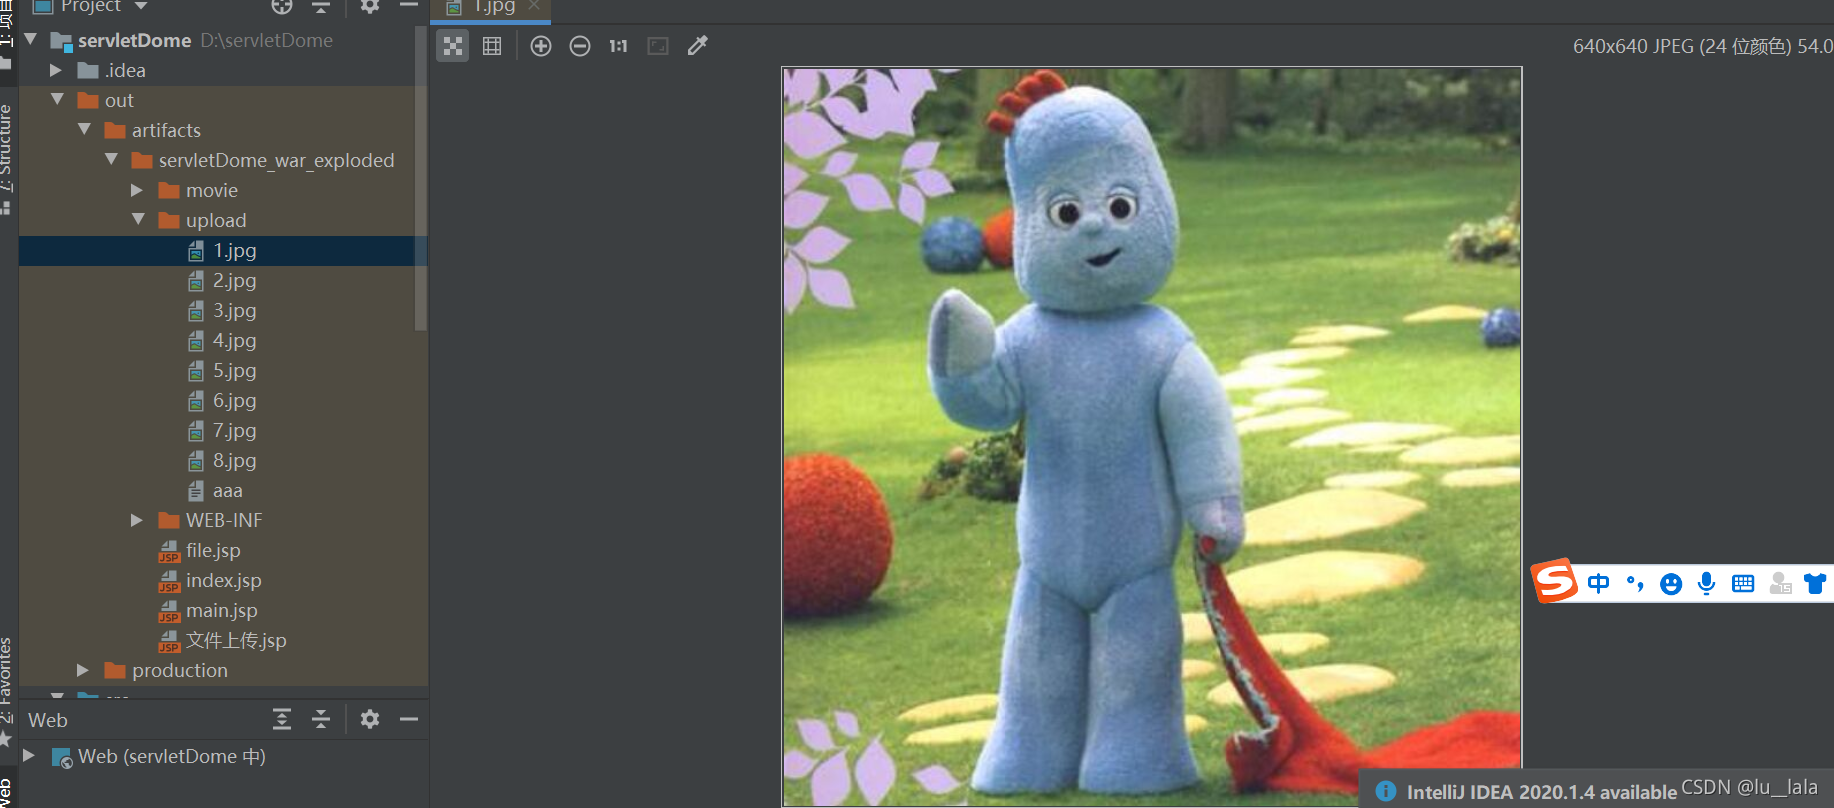Expand all in Web panel
Screen dimensions: 1834x808
point(282,719)
